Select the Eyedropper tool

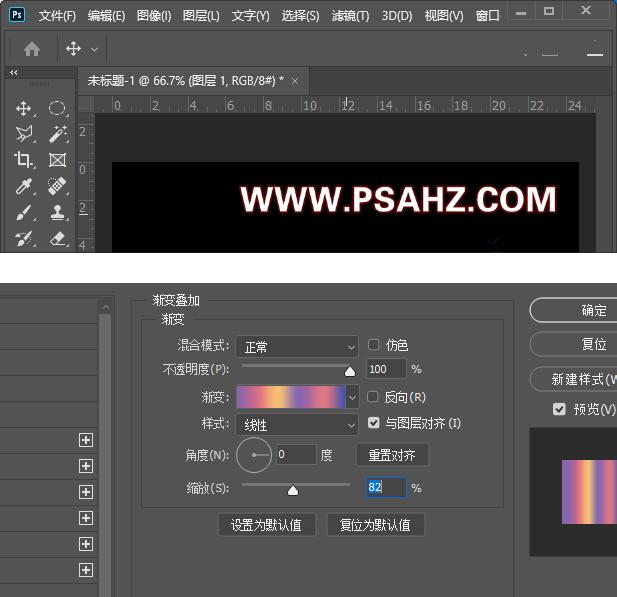coord(24,186)
